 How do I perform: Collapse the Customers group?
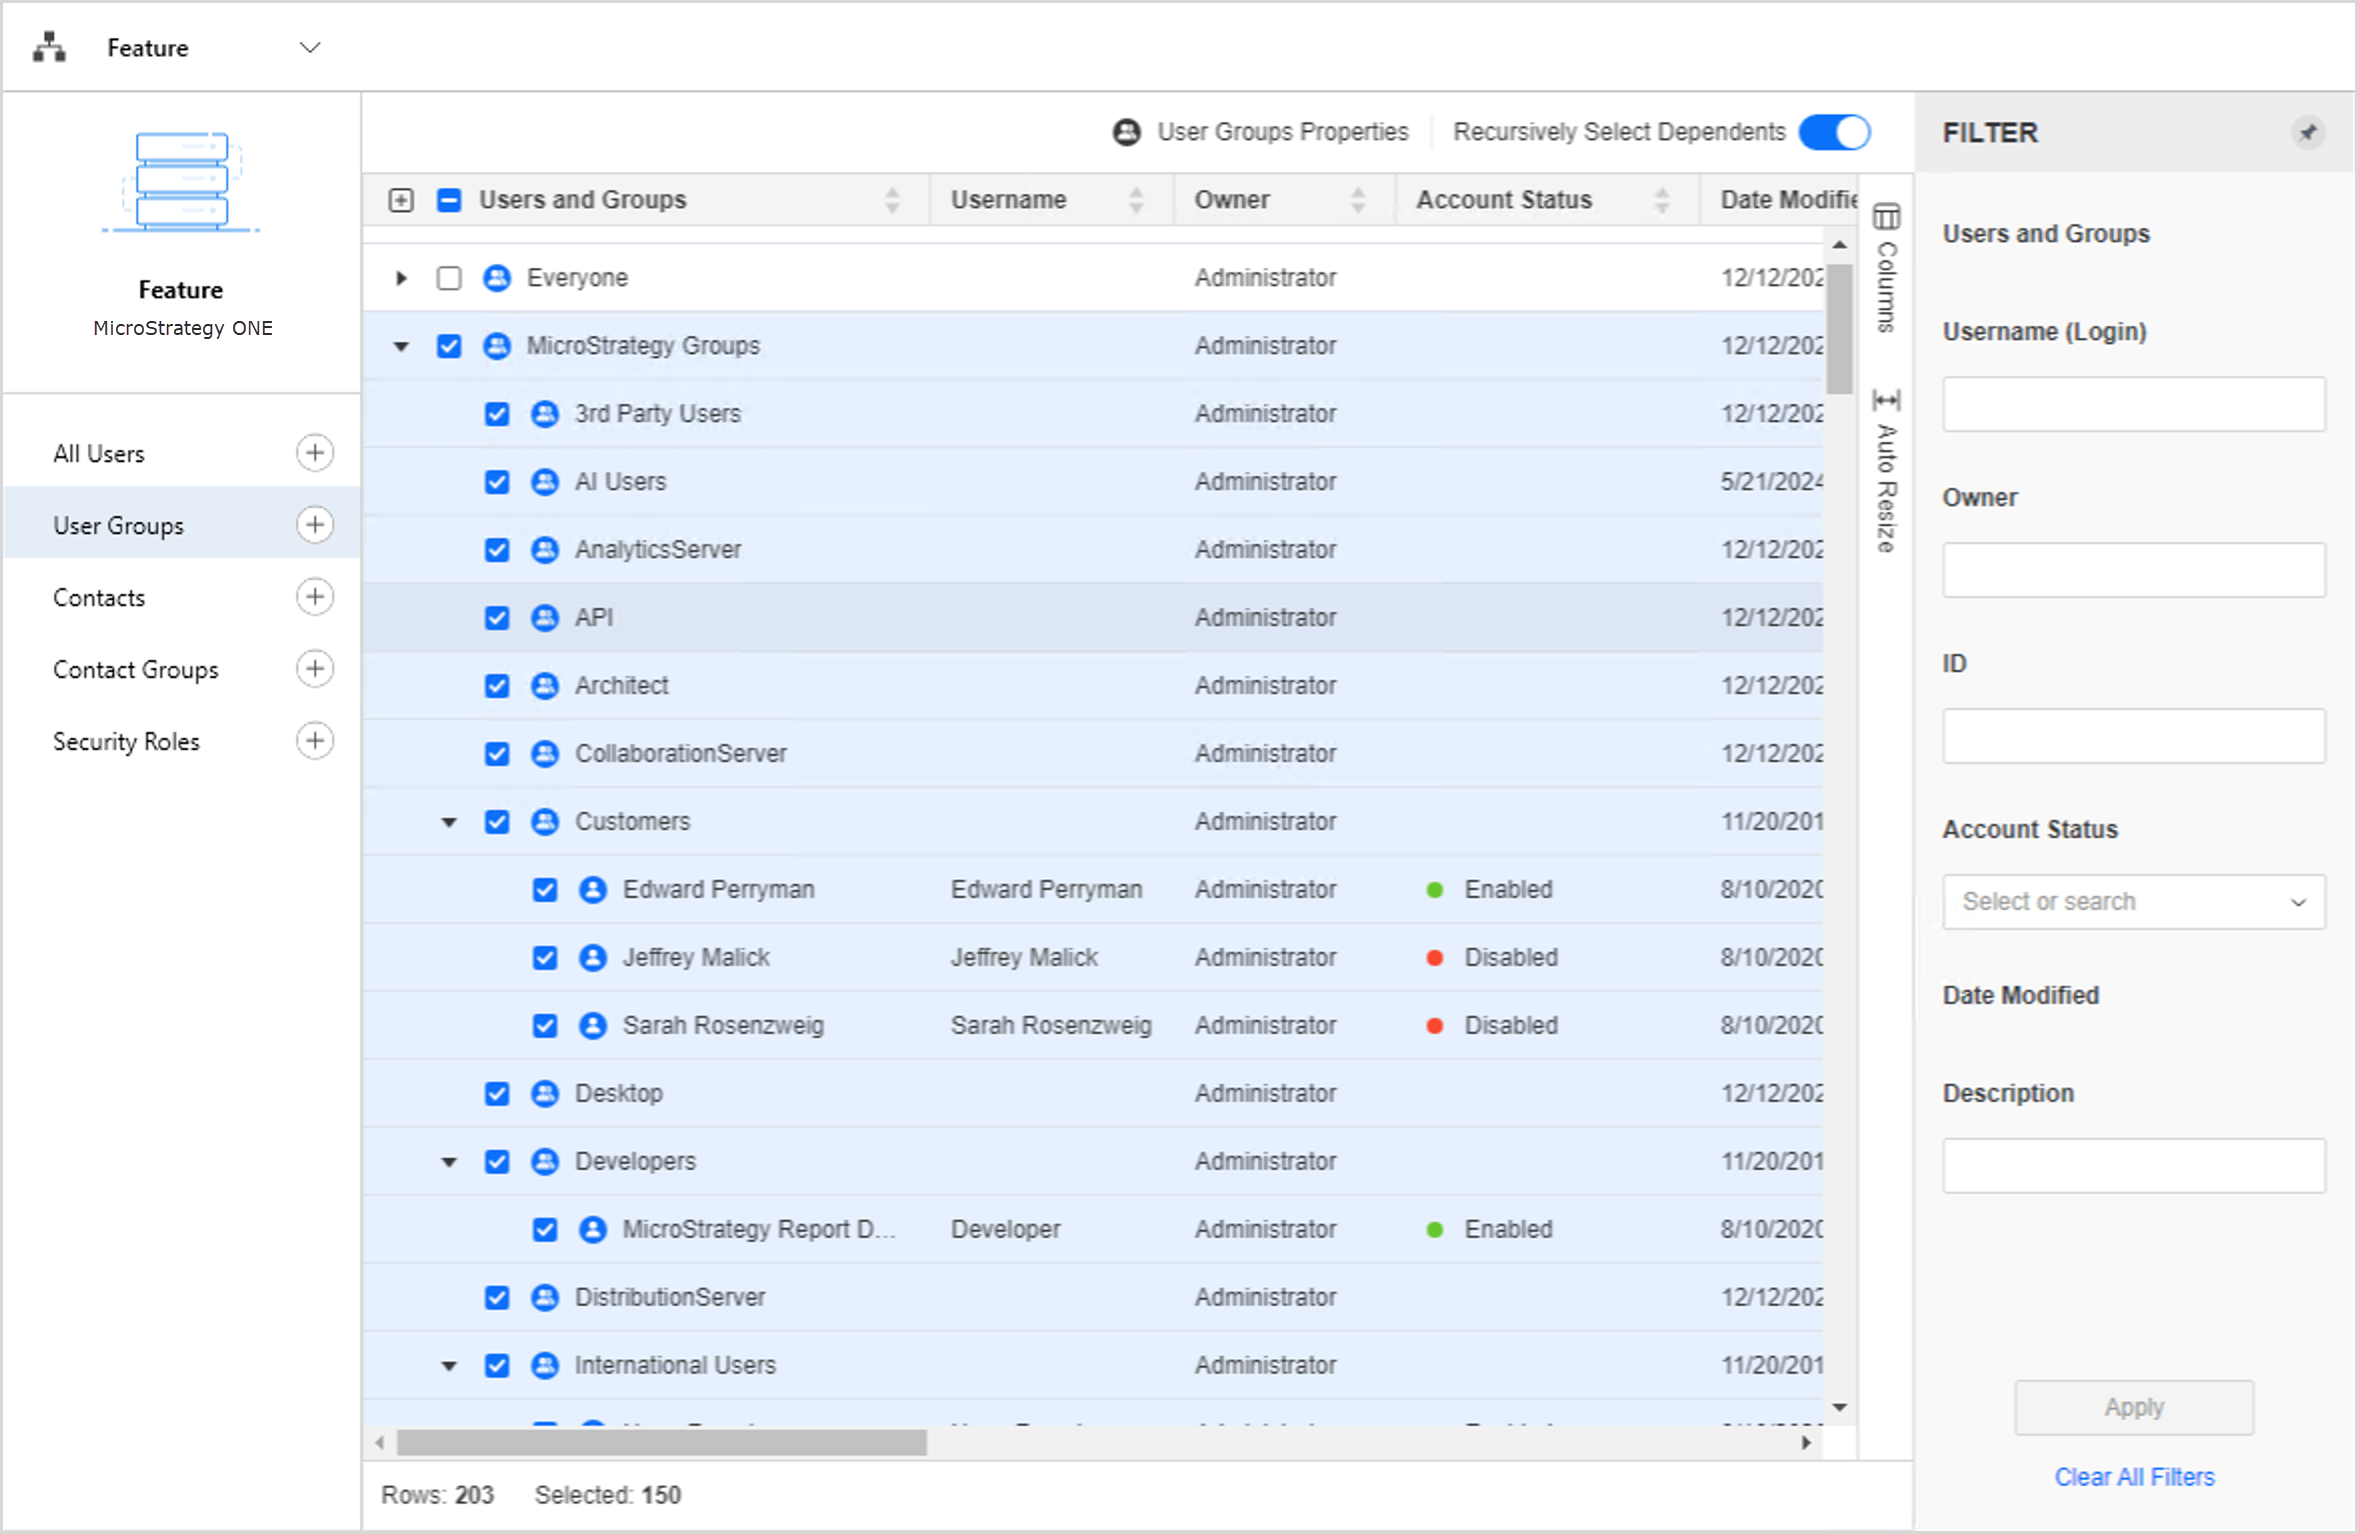click(449, 822)
